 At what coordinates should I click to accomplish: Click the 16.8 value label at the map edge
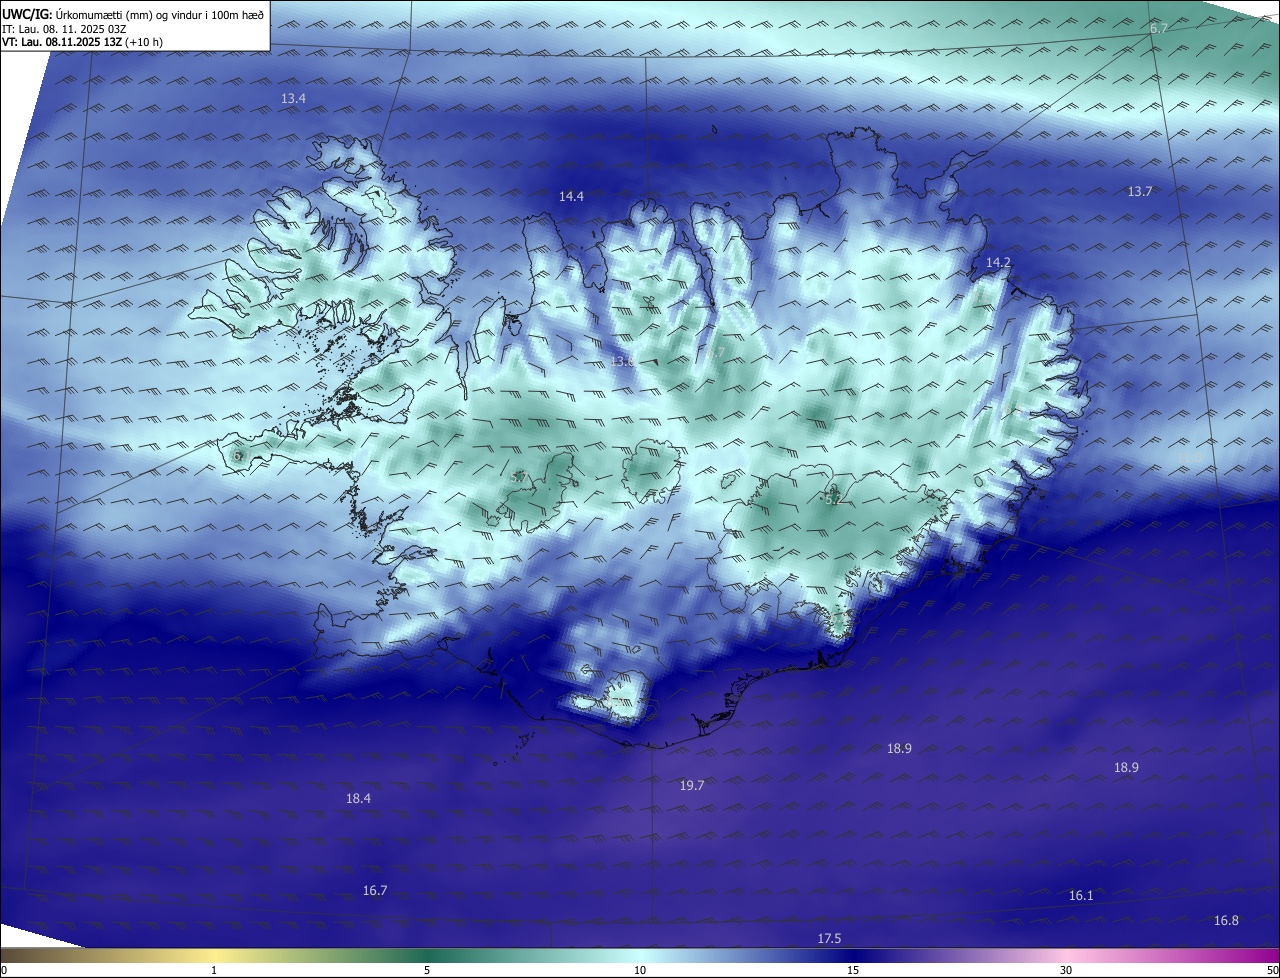[1226, 920]
